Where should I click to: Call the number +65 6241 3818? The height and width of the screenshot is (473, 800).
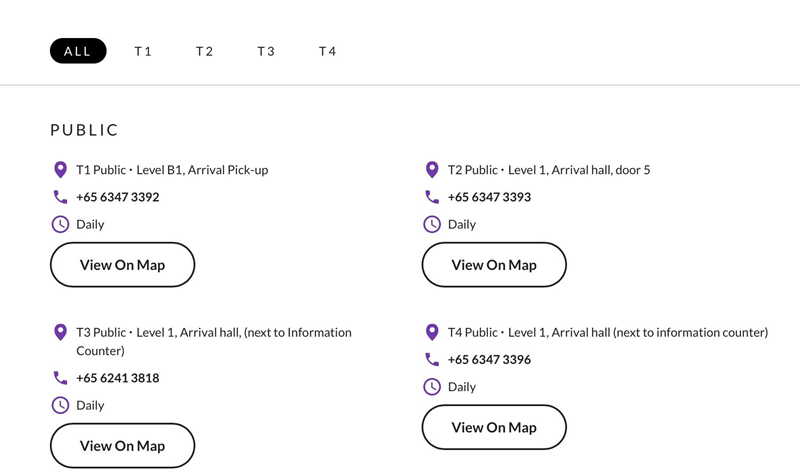[x=118, y=378]
